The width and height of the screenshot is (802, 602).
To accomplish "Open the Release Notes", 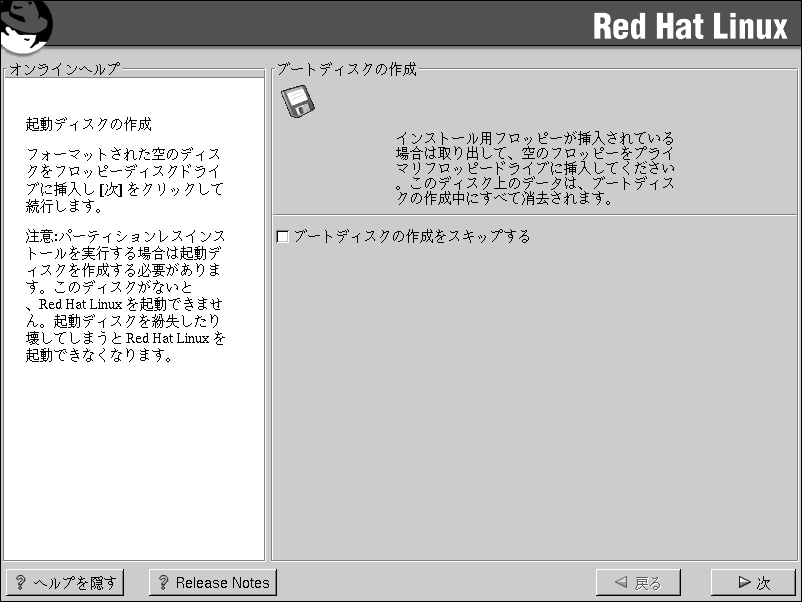I will pos(212,583).
